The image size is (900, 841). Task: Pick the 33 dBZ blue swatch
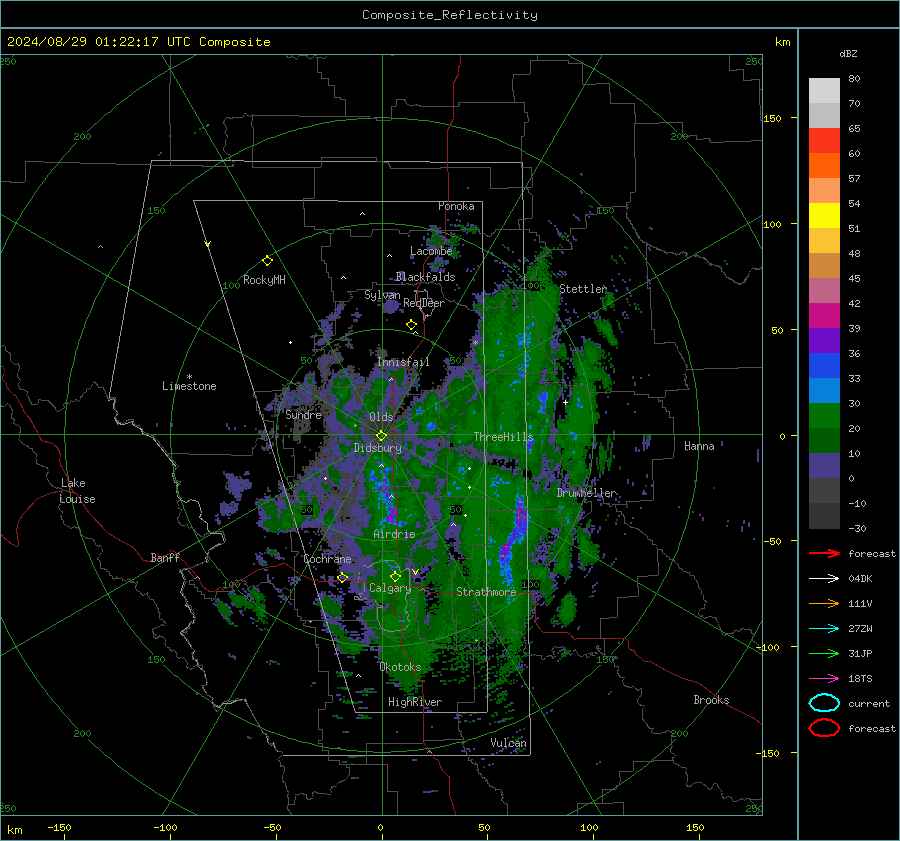(824, 366)
